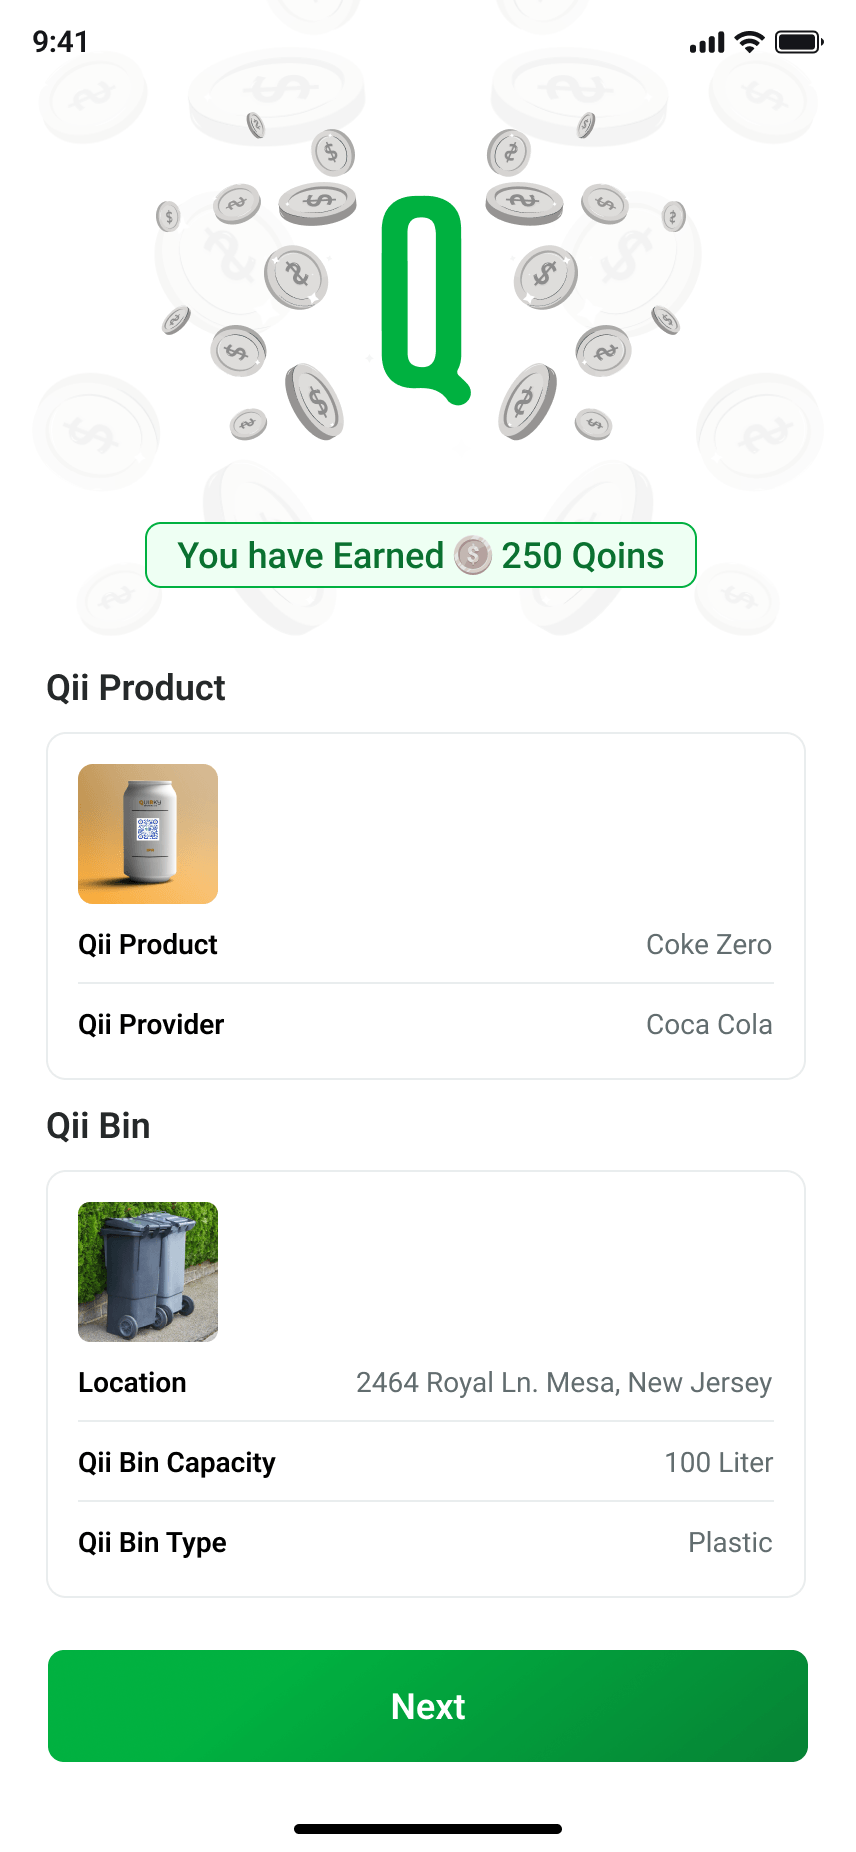Tap the battery indicator icon
This screenshot has height=1852, width=856.
[x=799, y=42]
